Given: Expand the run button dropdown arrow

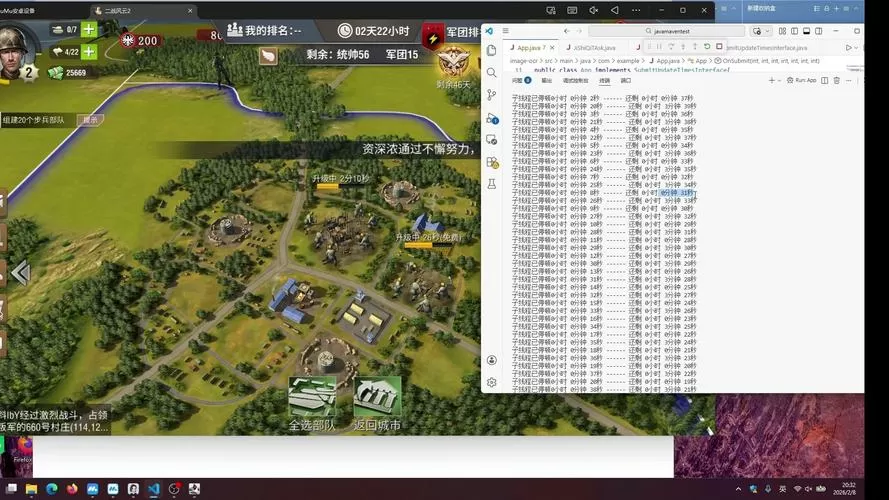Looking at the screenshot, I should pos(856,48).
